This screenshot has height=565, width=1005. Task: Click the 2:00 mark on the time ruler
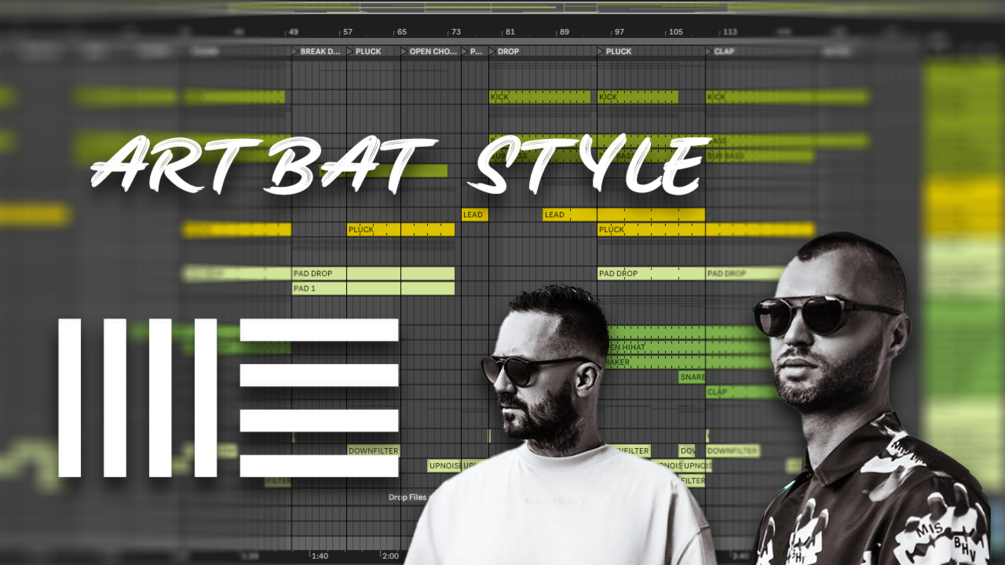pyautogui.click(x=390, y=556)
